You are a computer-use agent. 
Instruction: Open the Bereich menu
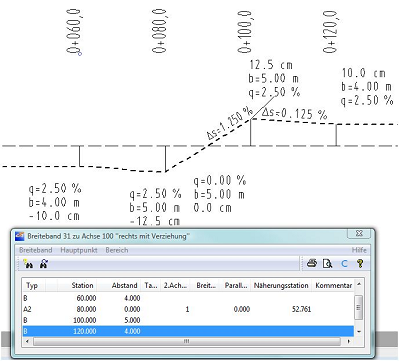click(117, 250)
